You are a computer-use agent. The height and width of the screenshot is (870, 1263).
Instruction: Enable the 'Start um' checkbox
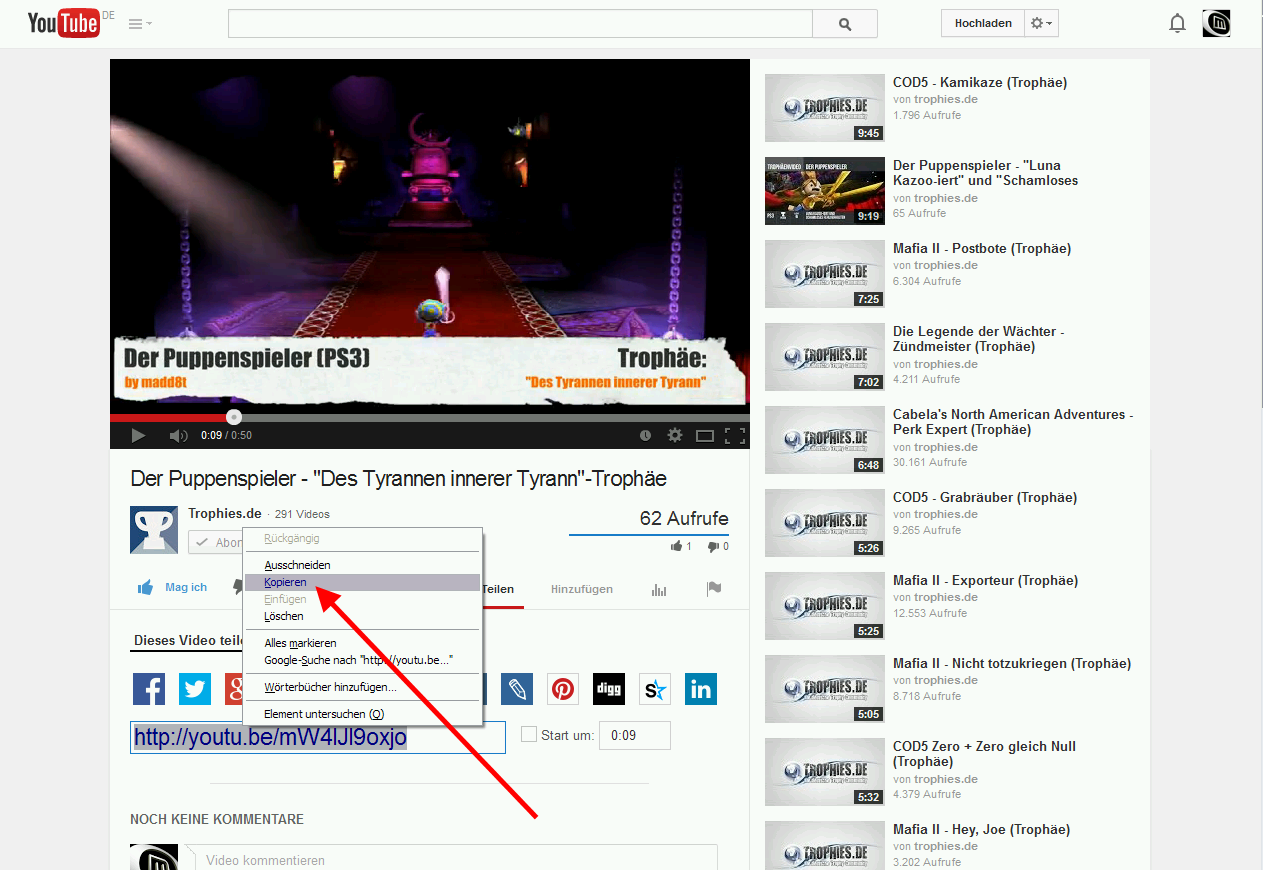(527, 735)
